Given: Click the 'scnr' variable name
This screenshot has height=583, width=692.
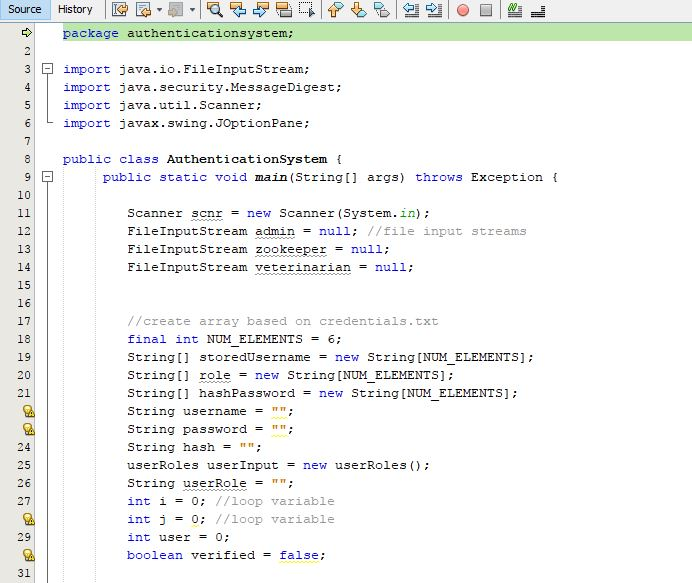Looking at the screenshot, I should tap(207, 213).
